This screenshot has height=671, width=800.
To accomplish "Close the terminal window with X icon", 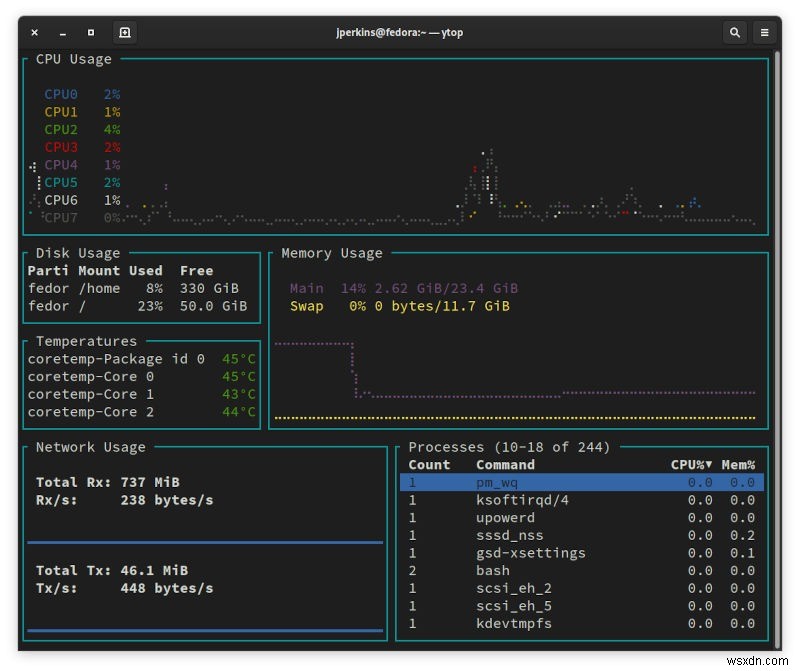I will (34, 32).
